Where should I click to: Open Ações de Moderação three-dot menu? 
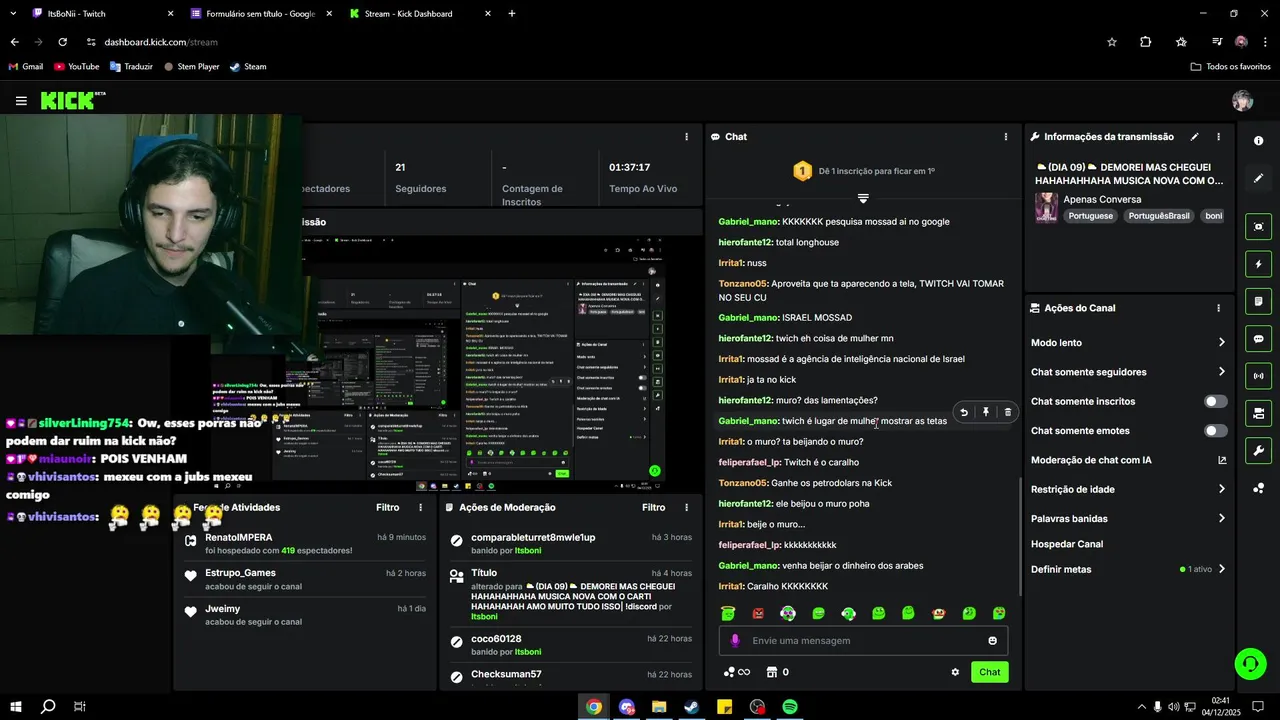[x=686, y=508]
